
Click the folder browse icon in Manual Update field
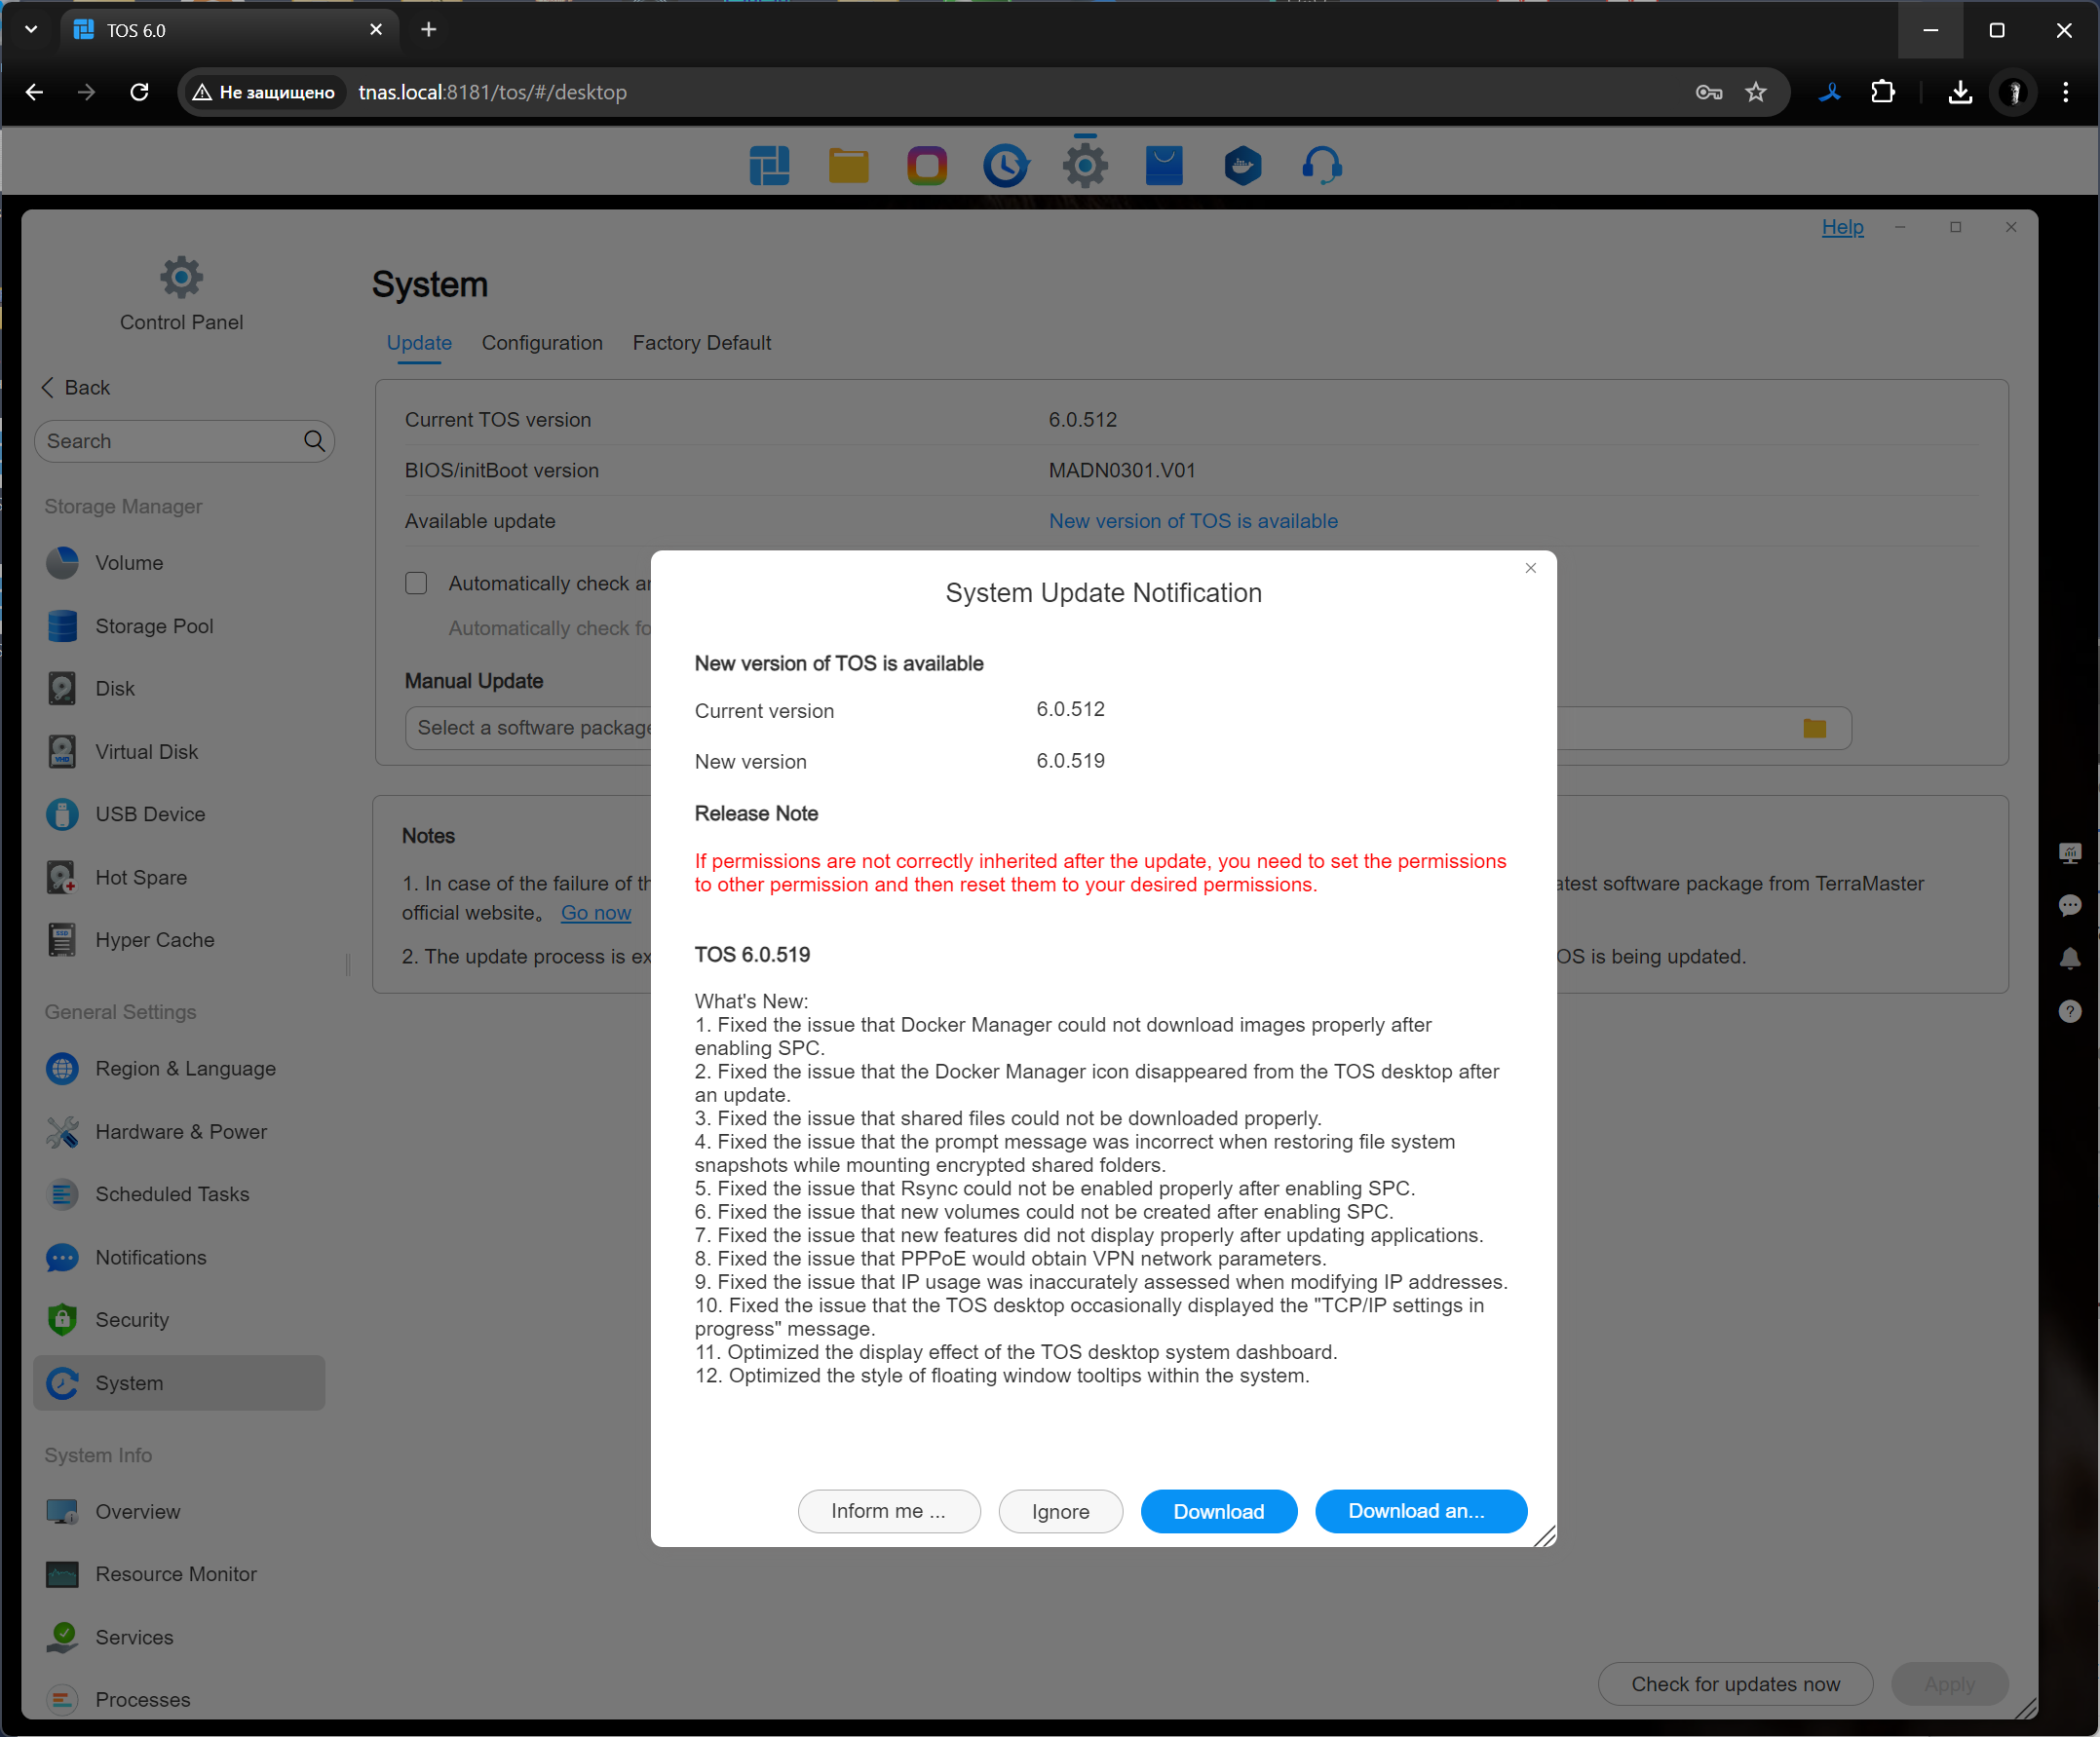tap(1814, 728)
